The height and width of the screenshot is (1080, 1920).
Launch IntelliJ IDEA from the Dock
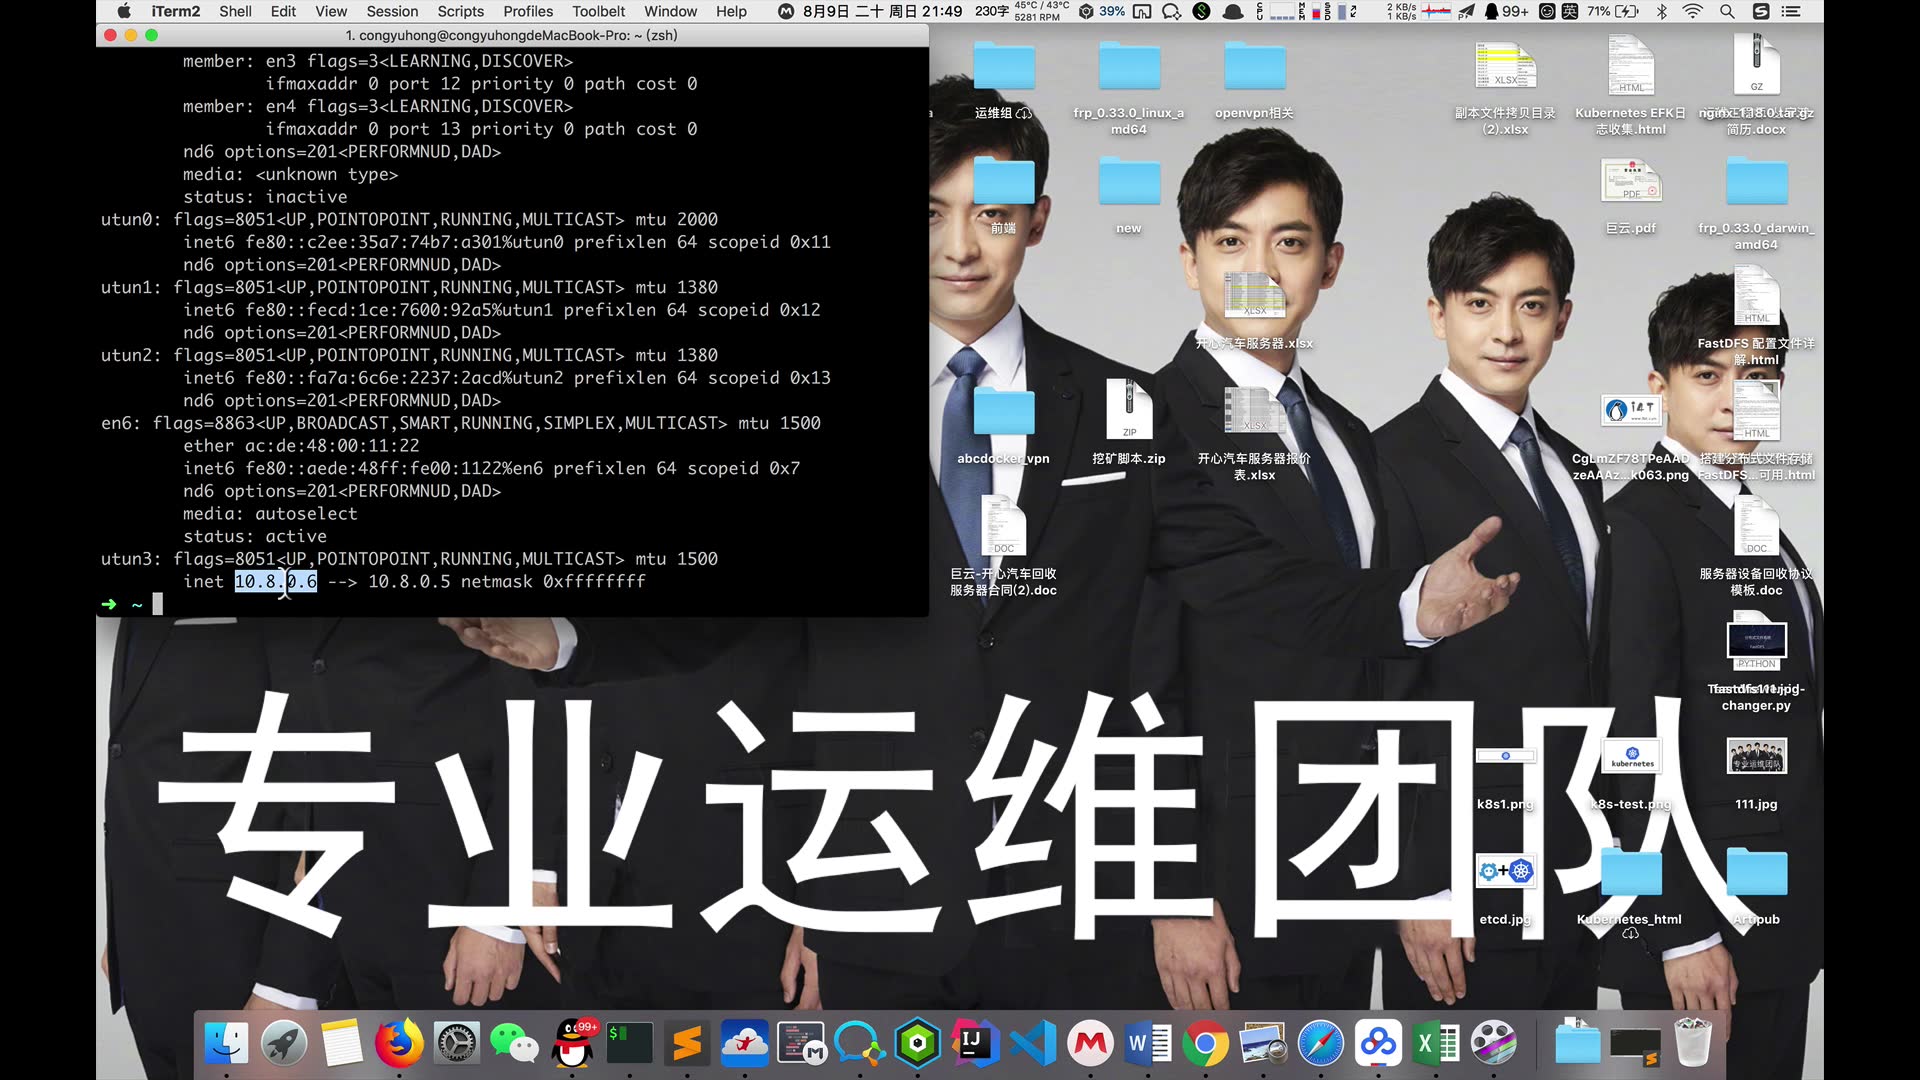click(x=972, y=1043)
